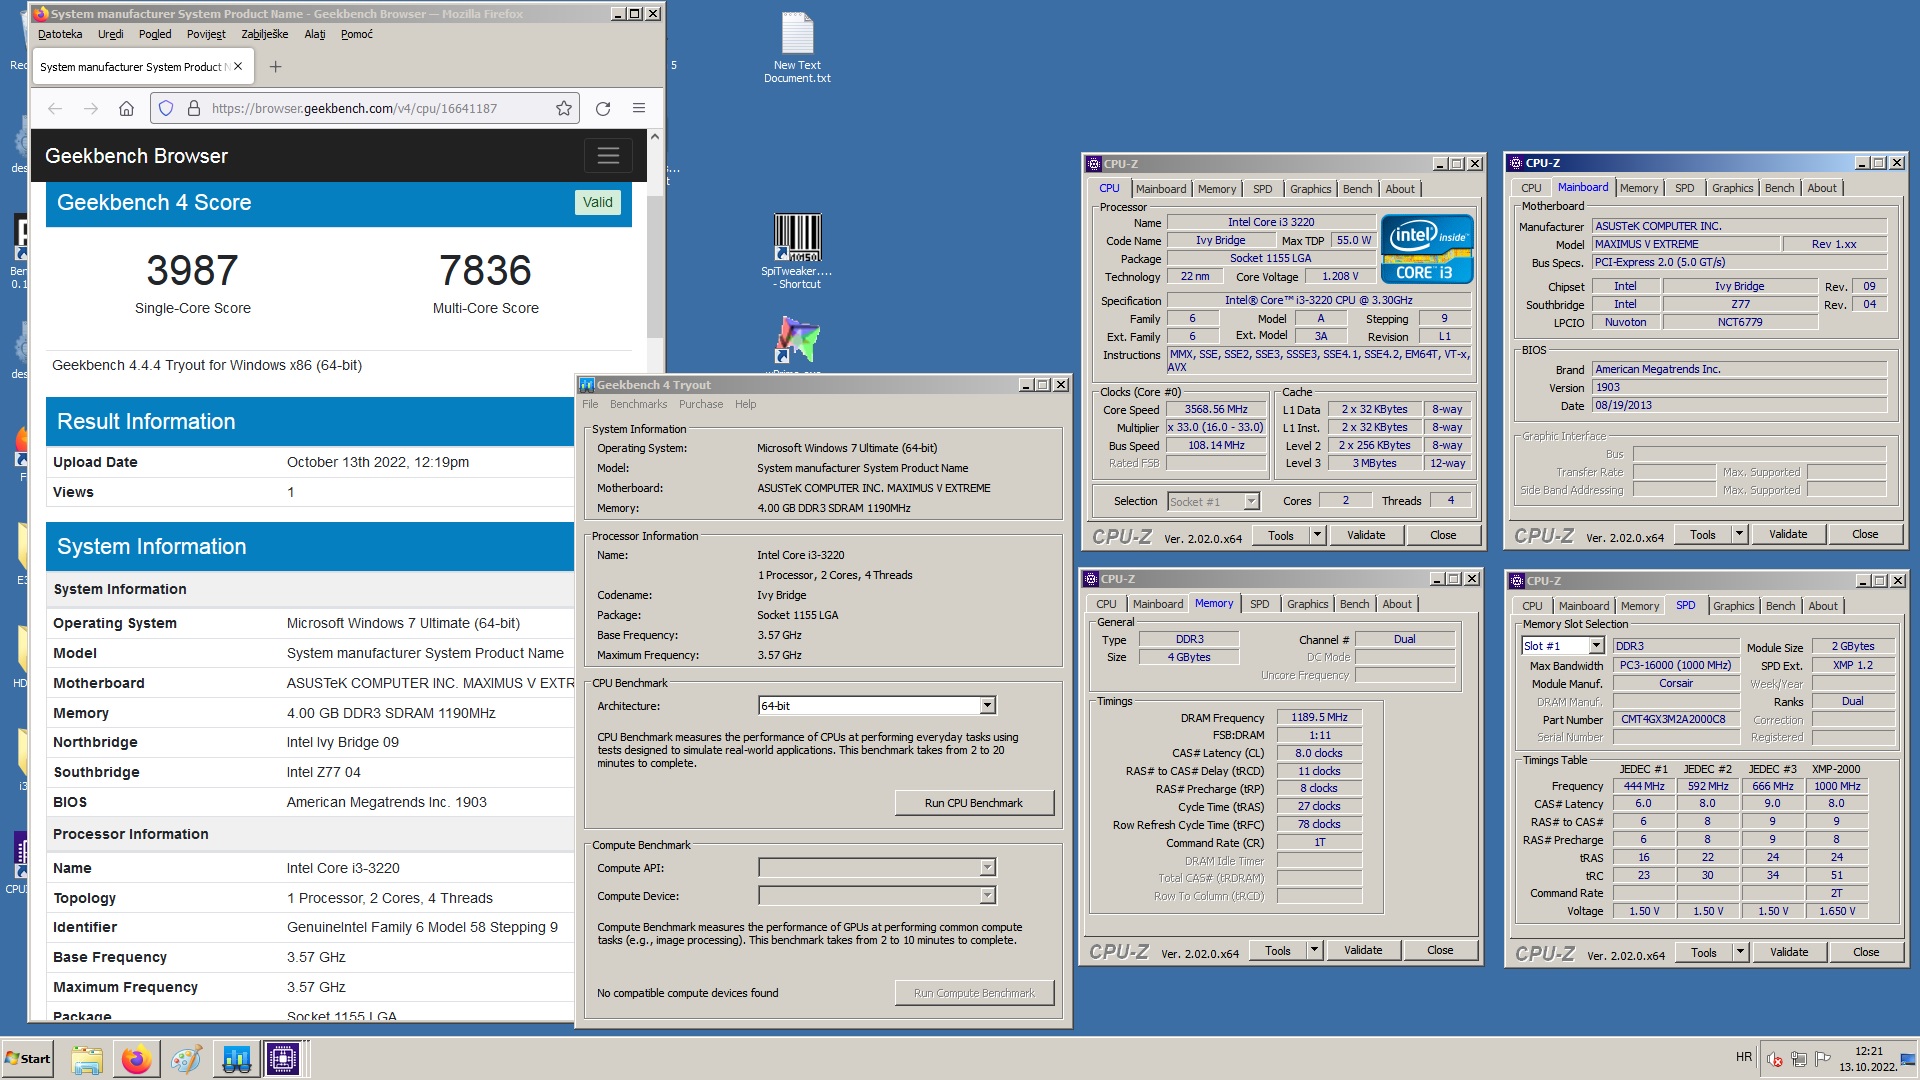Click Run Compute Benchmark button
The height and width of the screenshot is (1080, 1920).
click(974, 993)
